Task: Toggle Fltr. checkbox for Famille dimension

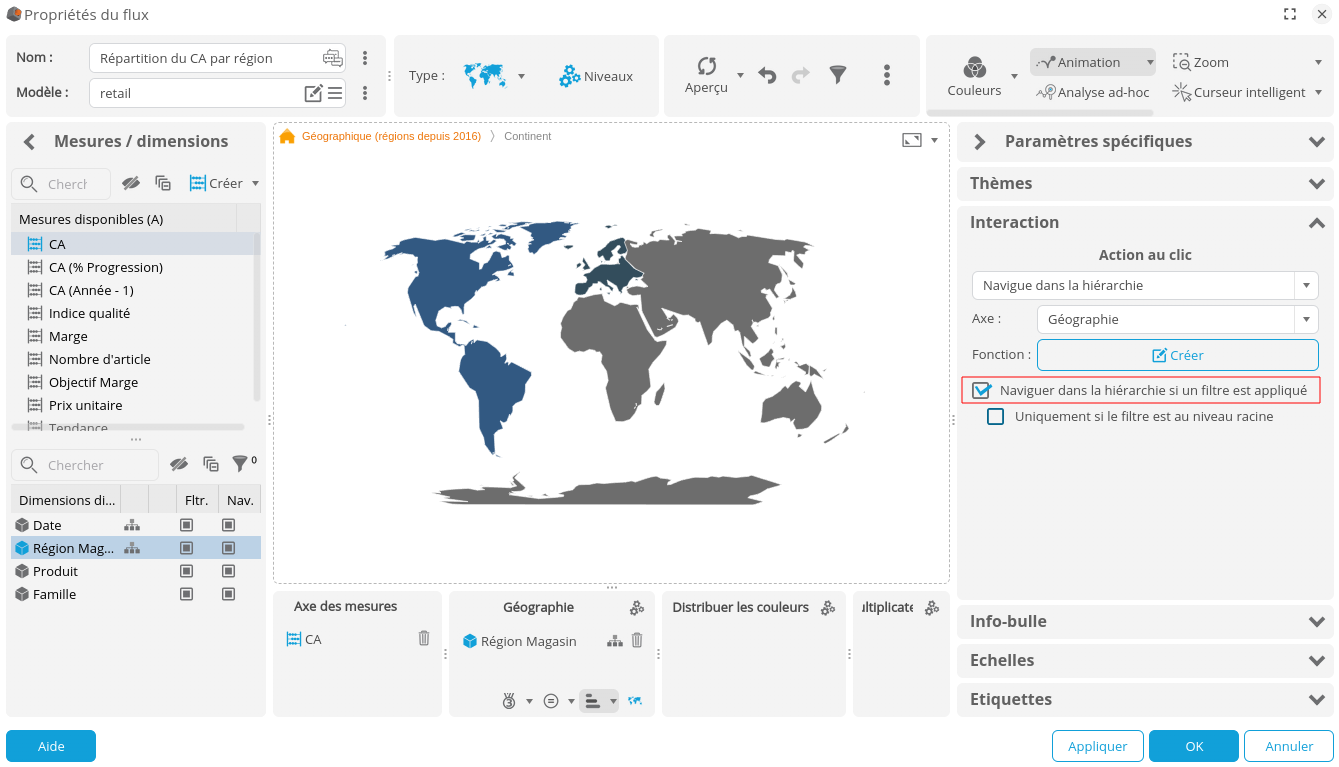Action: tap(186, 594)
